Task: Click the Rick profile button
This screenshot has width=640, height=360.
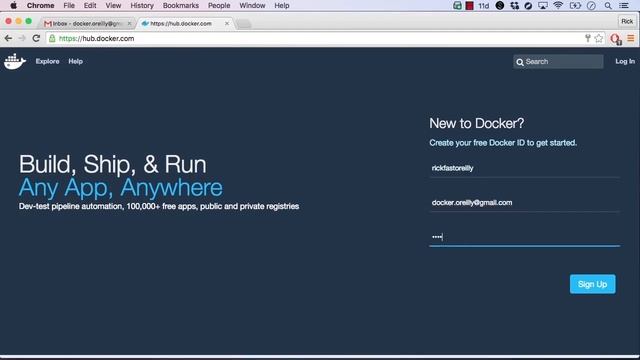Action: point(627,22)
